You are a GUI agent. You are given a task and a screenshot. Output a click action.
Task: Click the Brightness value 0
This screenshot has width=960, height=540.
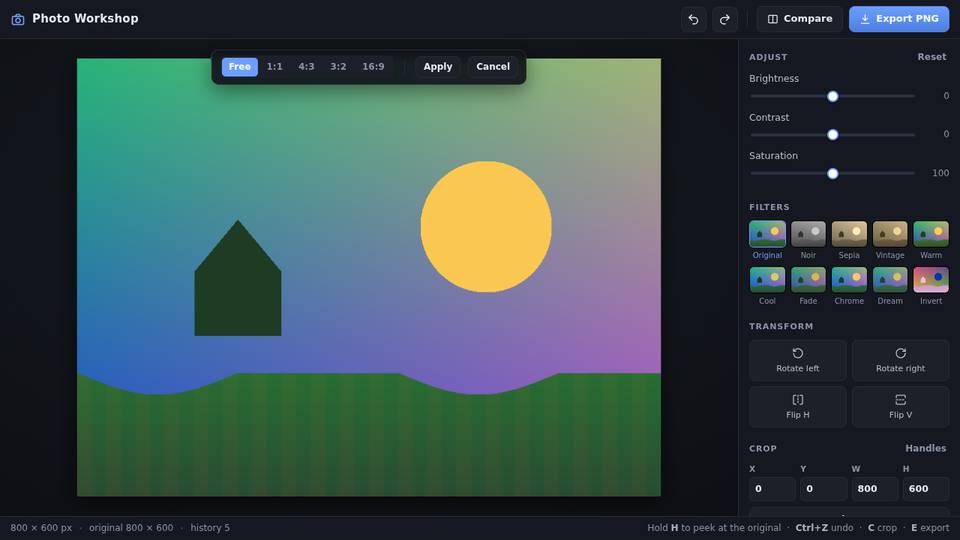[946, 96]
